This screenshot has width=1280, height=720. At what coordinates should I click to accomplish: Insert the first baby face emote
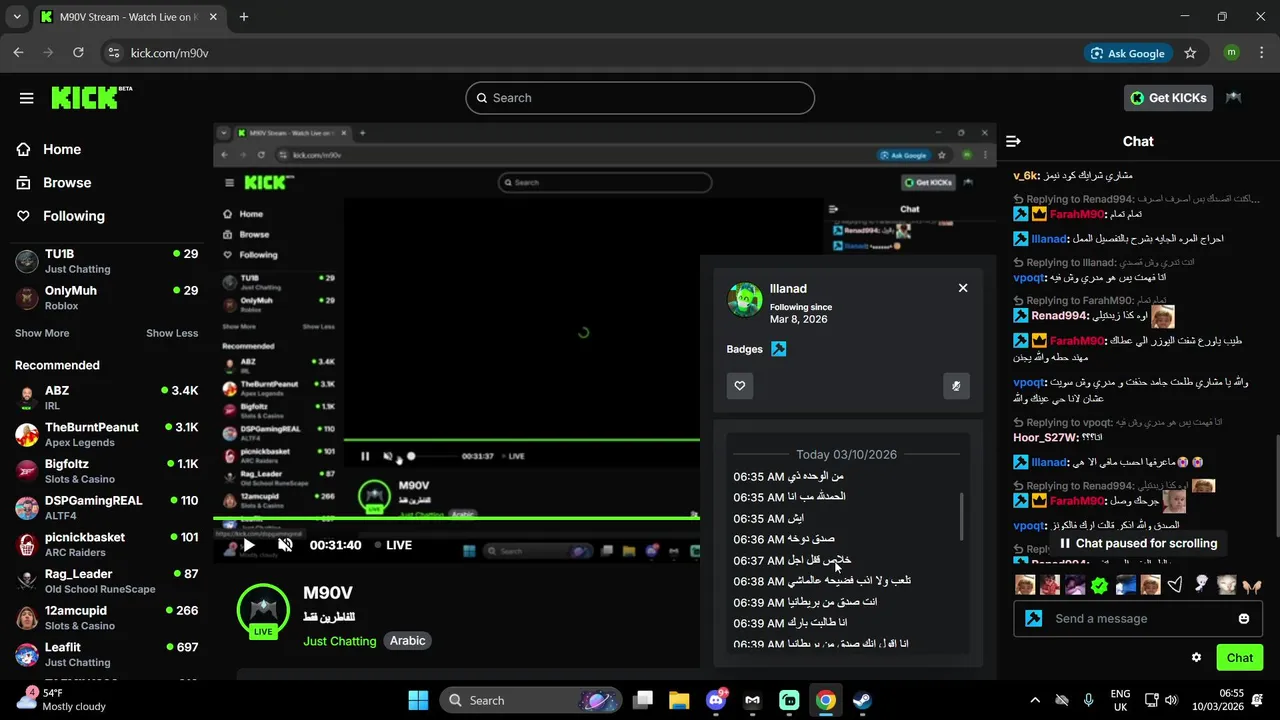1024,585
